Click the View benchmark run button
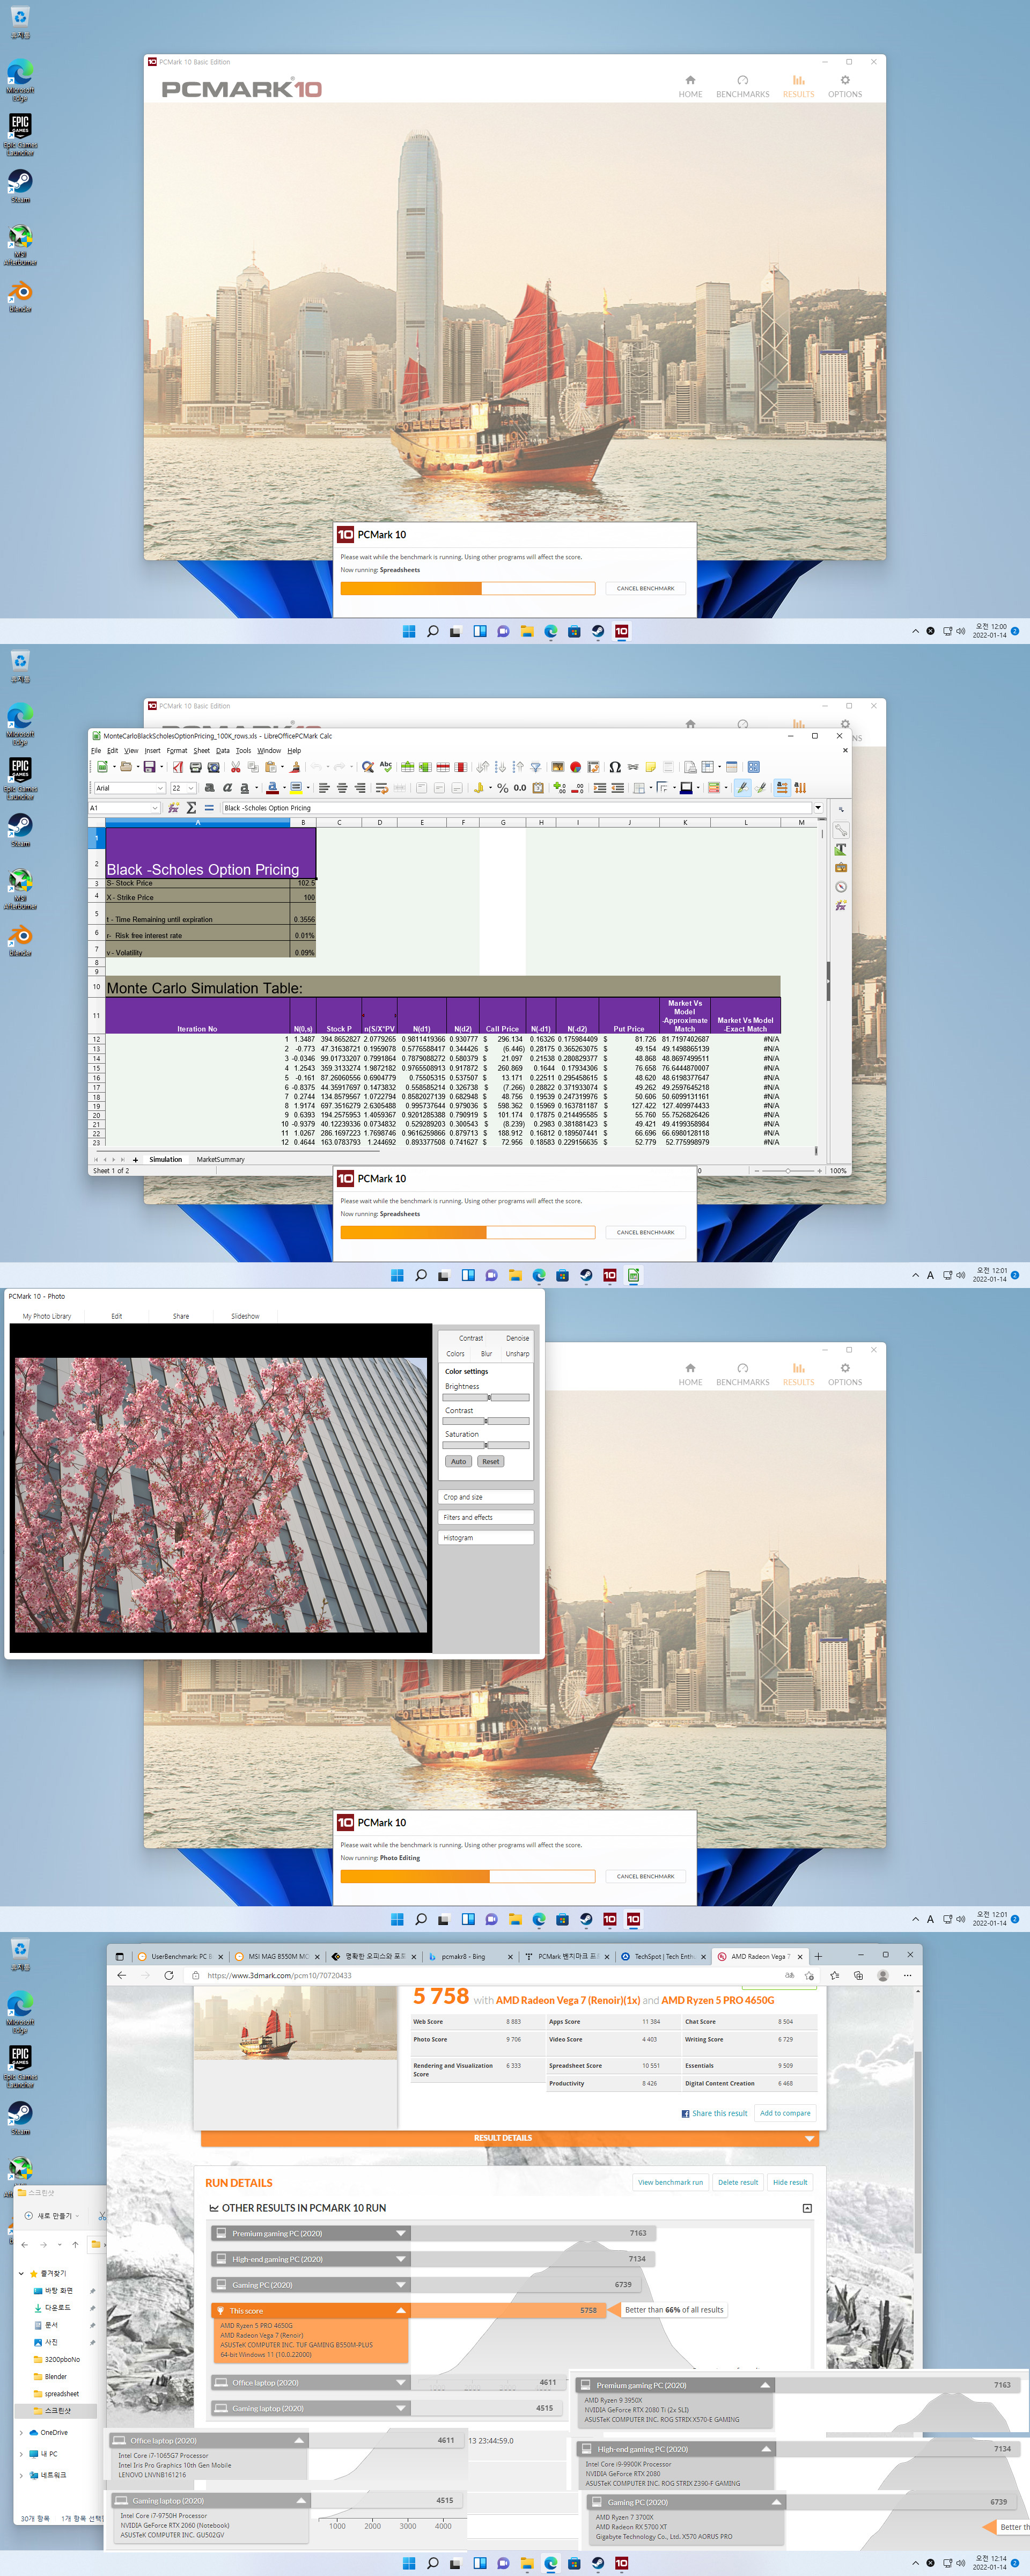 (x=670, y=2182)
